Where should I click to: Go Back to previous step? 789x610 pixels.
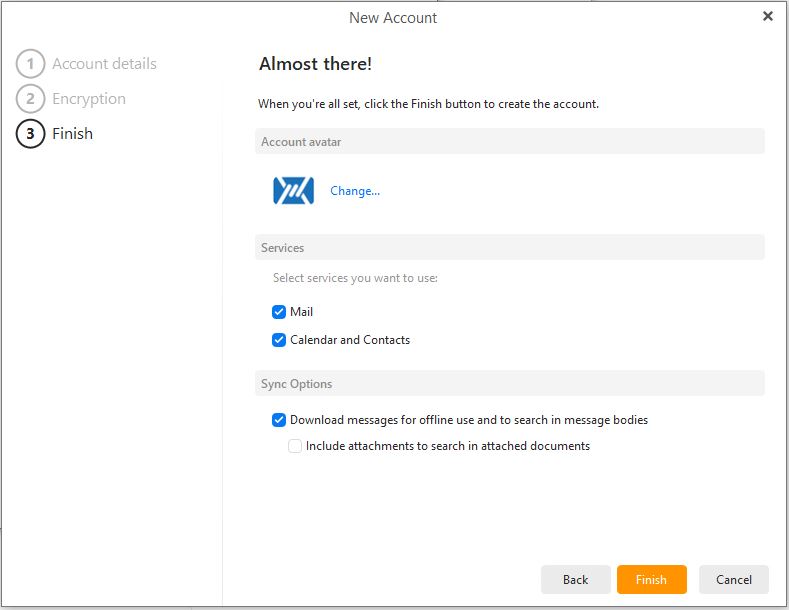point(576,579)
